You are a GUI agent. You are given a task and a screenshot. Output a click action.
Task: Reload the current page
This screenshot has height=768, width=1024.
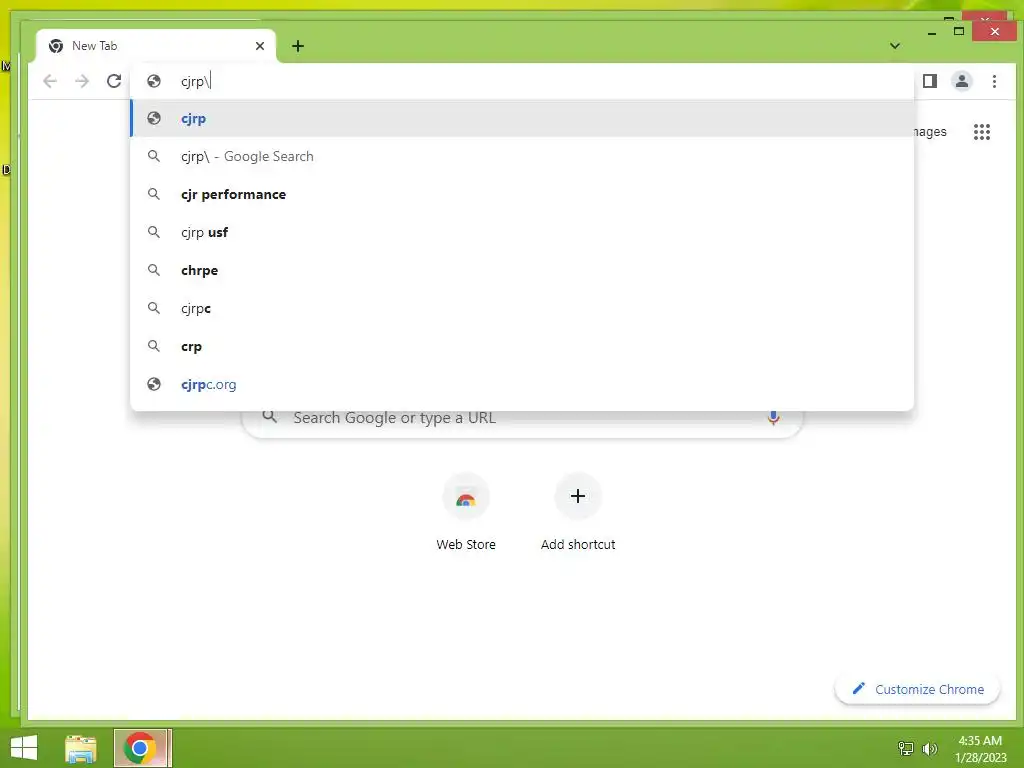pyautogui.click(x=114, y=81)
